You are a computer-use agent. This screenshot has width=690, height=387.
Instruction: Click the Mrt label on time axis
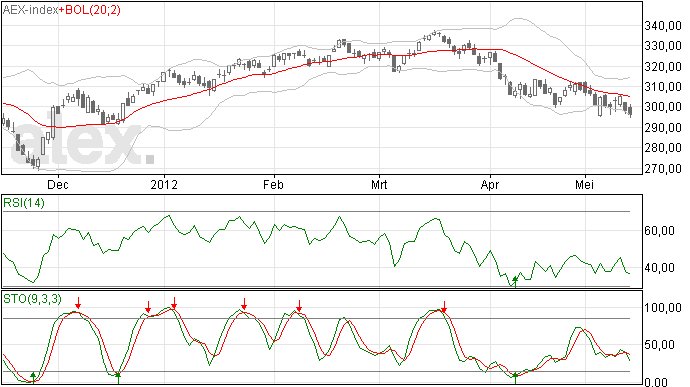[379, 184]
